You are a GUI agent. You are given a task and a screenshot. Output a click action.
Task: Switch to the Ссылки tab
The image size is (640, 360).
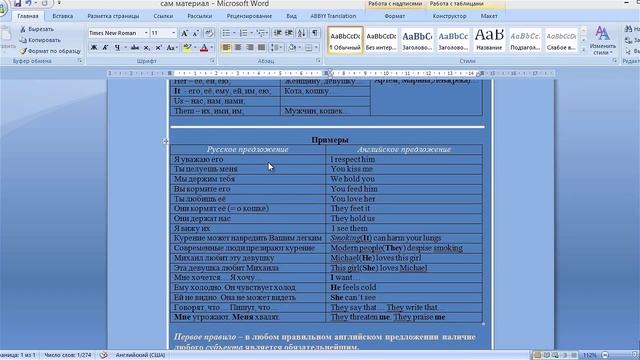coord(163,16)
